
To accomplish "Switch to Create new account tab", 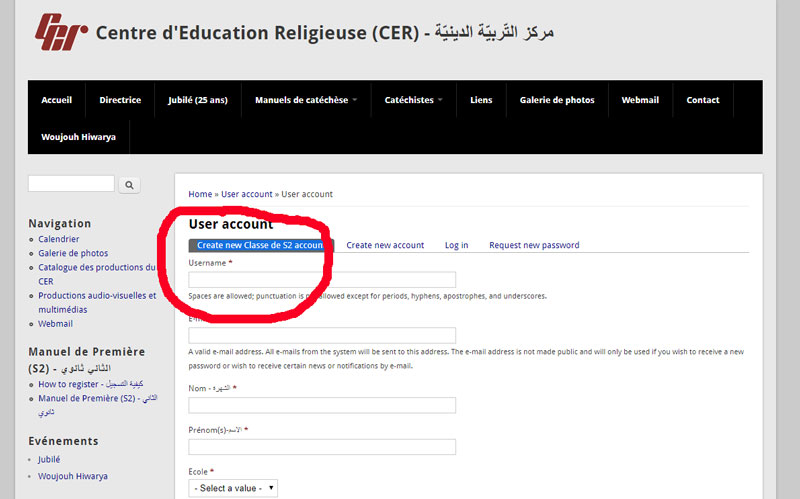I will point(385,245).
